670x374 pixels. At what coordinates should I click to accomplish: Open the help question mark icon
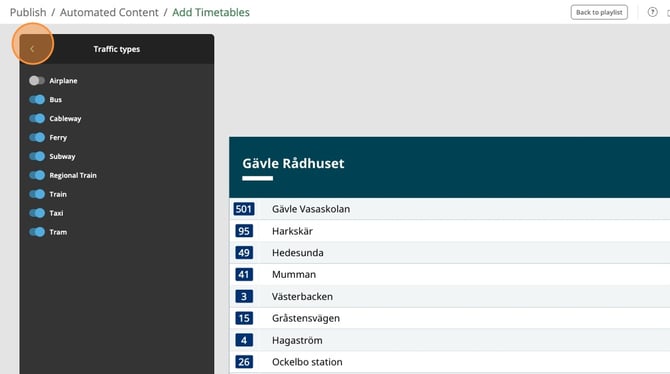pyautogui.click(x=652, y=12)
